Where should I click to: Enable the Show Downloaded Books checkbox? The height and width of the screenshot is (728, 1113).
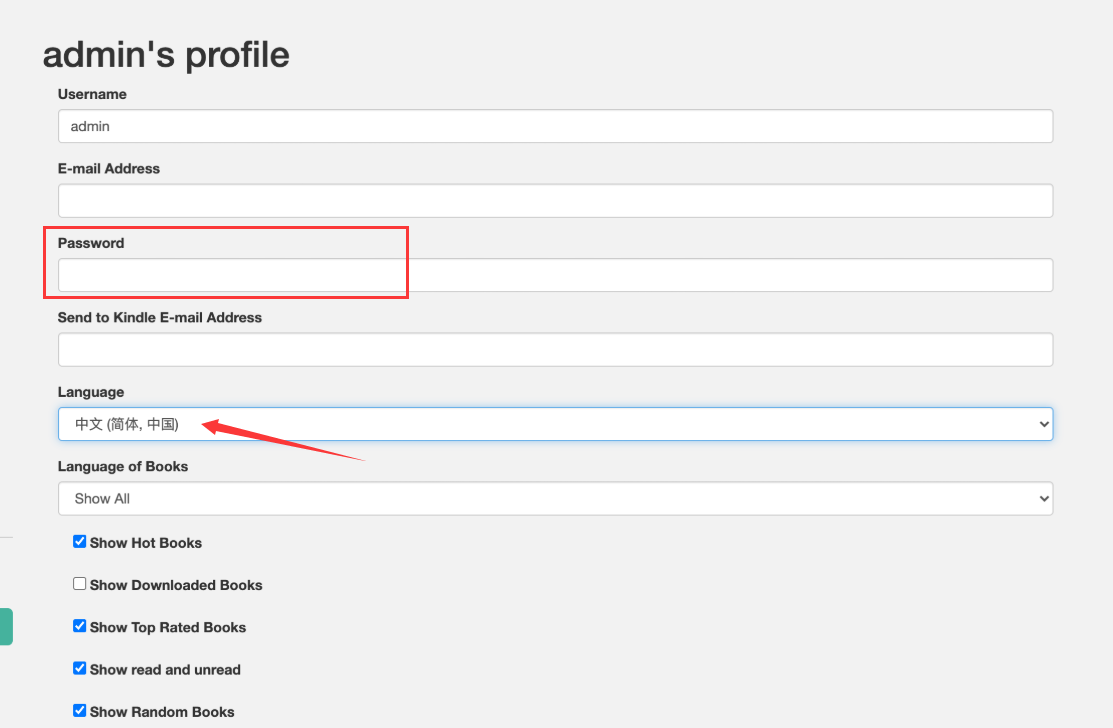[80, 584]
